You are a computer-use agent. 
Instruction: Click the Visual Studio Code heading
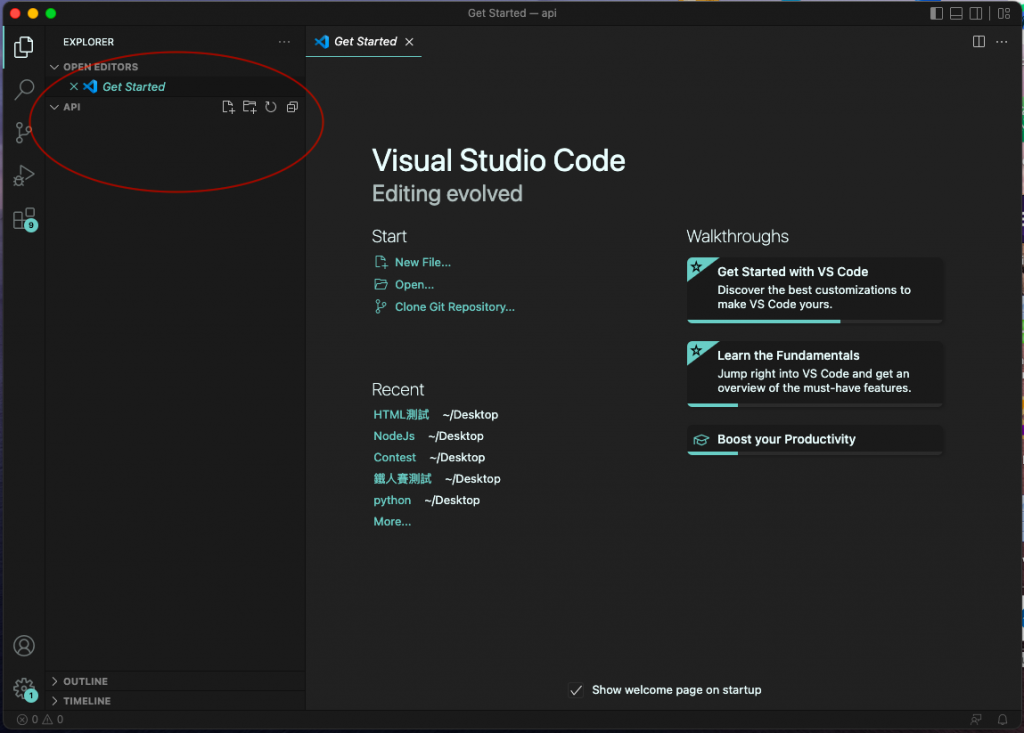pos(498,161)
